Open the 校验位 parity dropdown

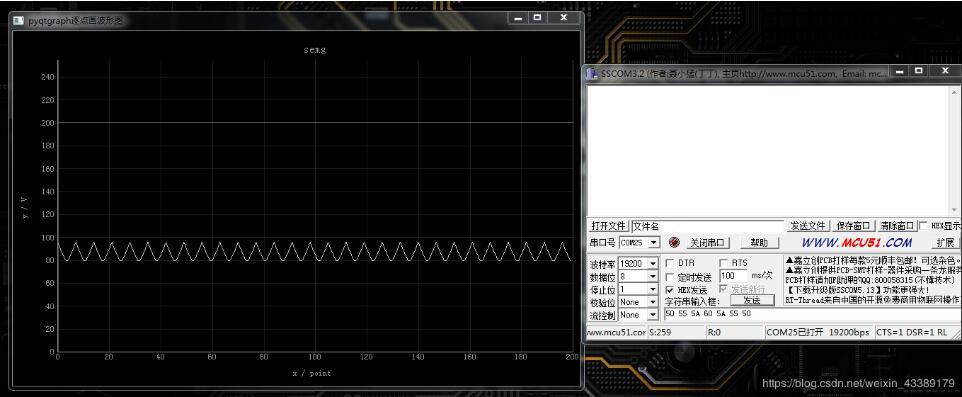click(x=638, y=302)
